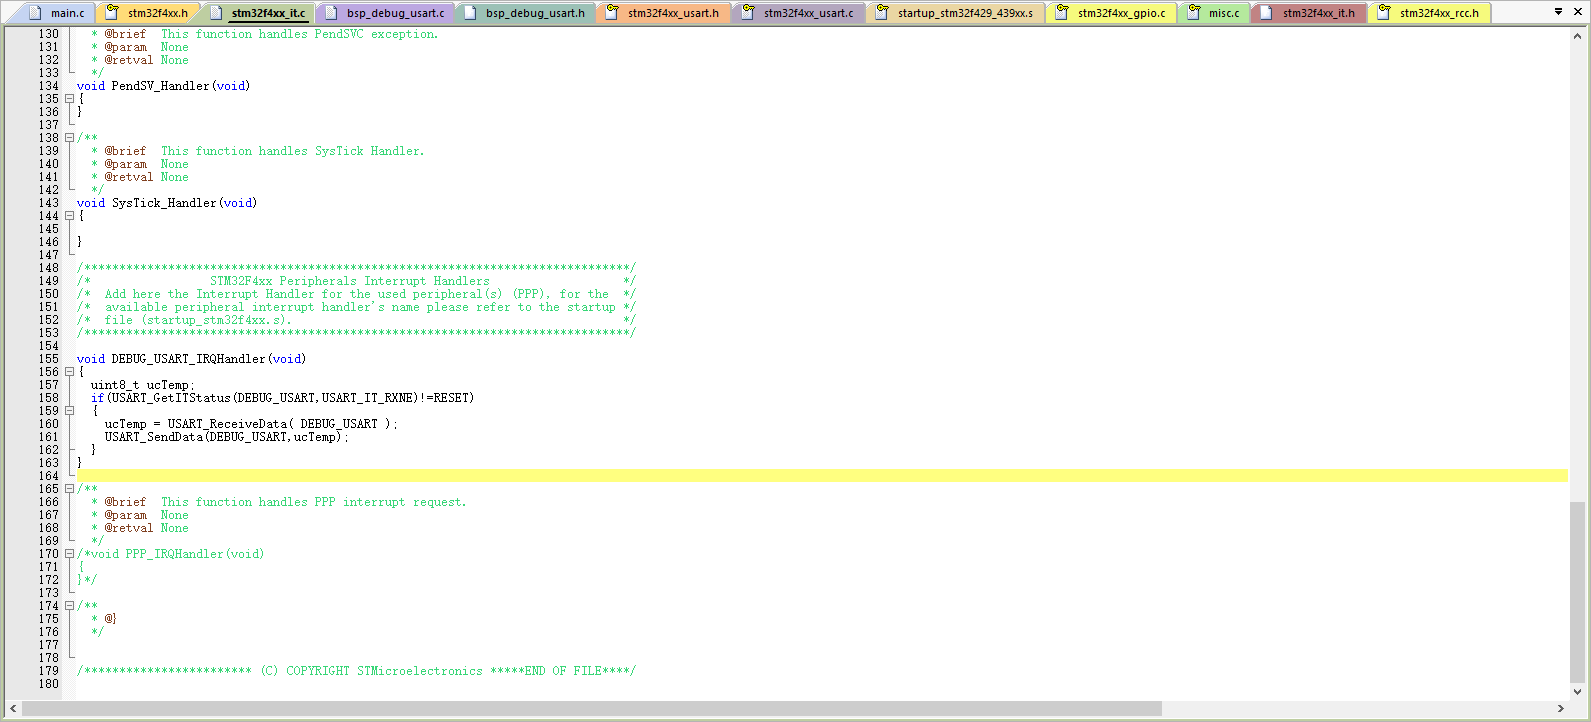Click the USART_SendData call line
The image size is (1591, 722).
click(227, 437)
